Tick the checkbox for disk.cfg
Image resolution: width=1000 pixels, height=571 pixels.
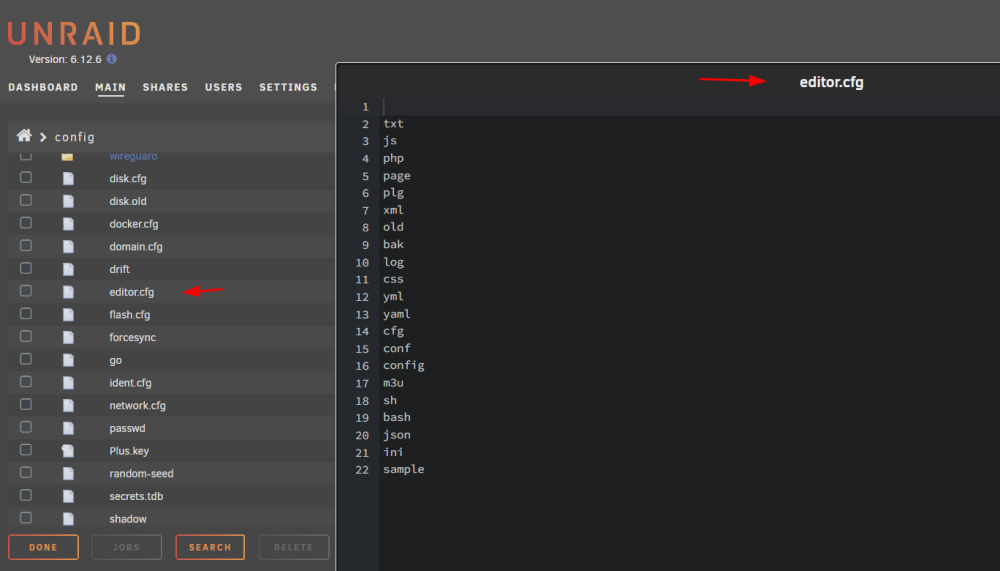(26, 177)
